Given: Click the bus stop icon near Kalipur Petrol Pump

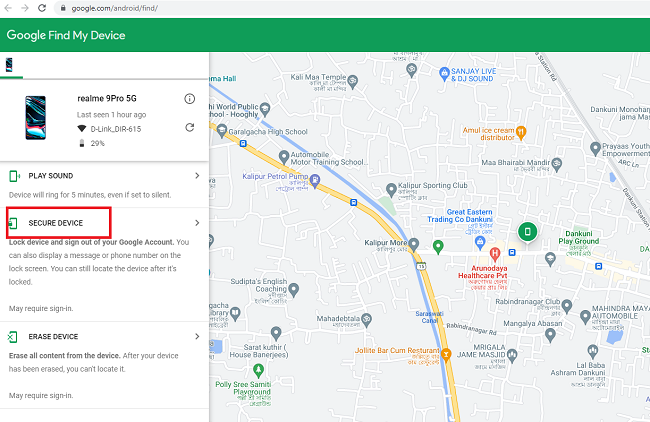Looking at the screenshot, I should coord(353,202).
